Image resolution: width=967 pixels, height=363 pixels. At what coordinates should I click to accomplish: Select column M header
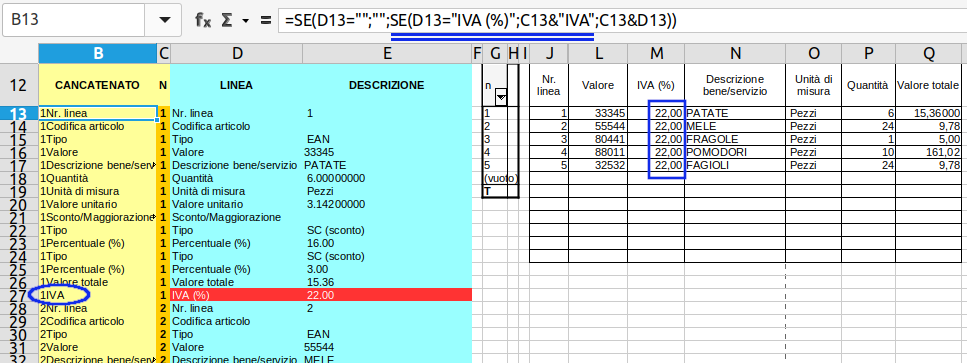(x=657, y=54)
